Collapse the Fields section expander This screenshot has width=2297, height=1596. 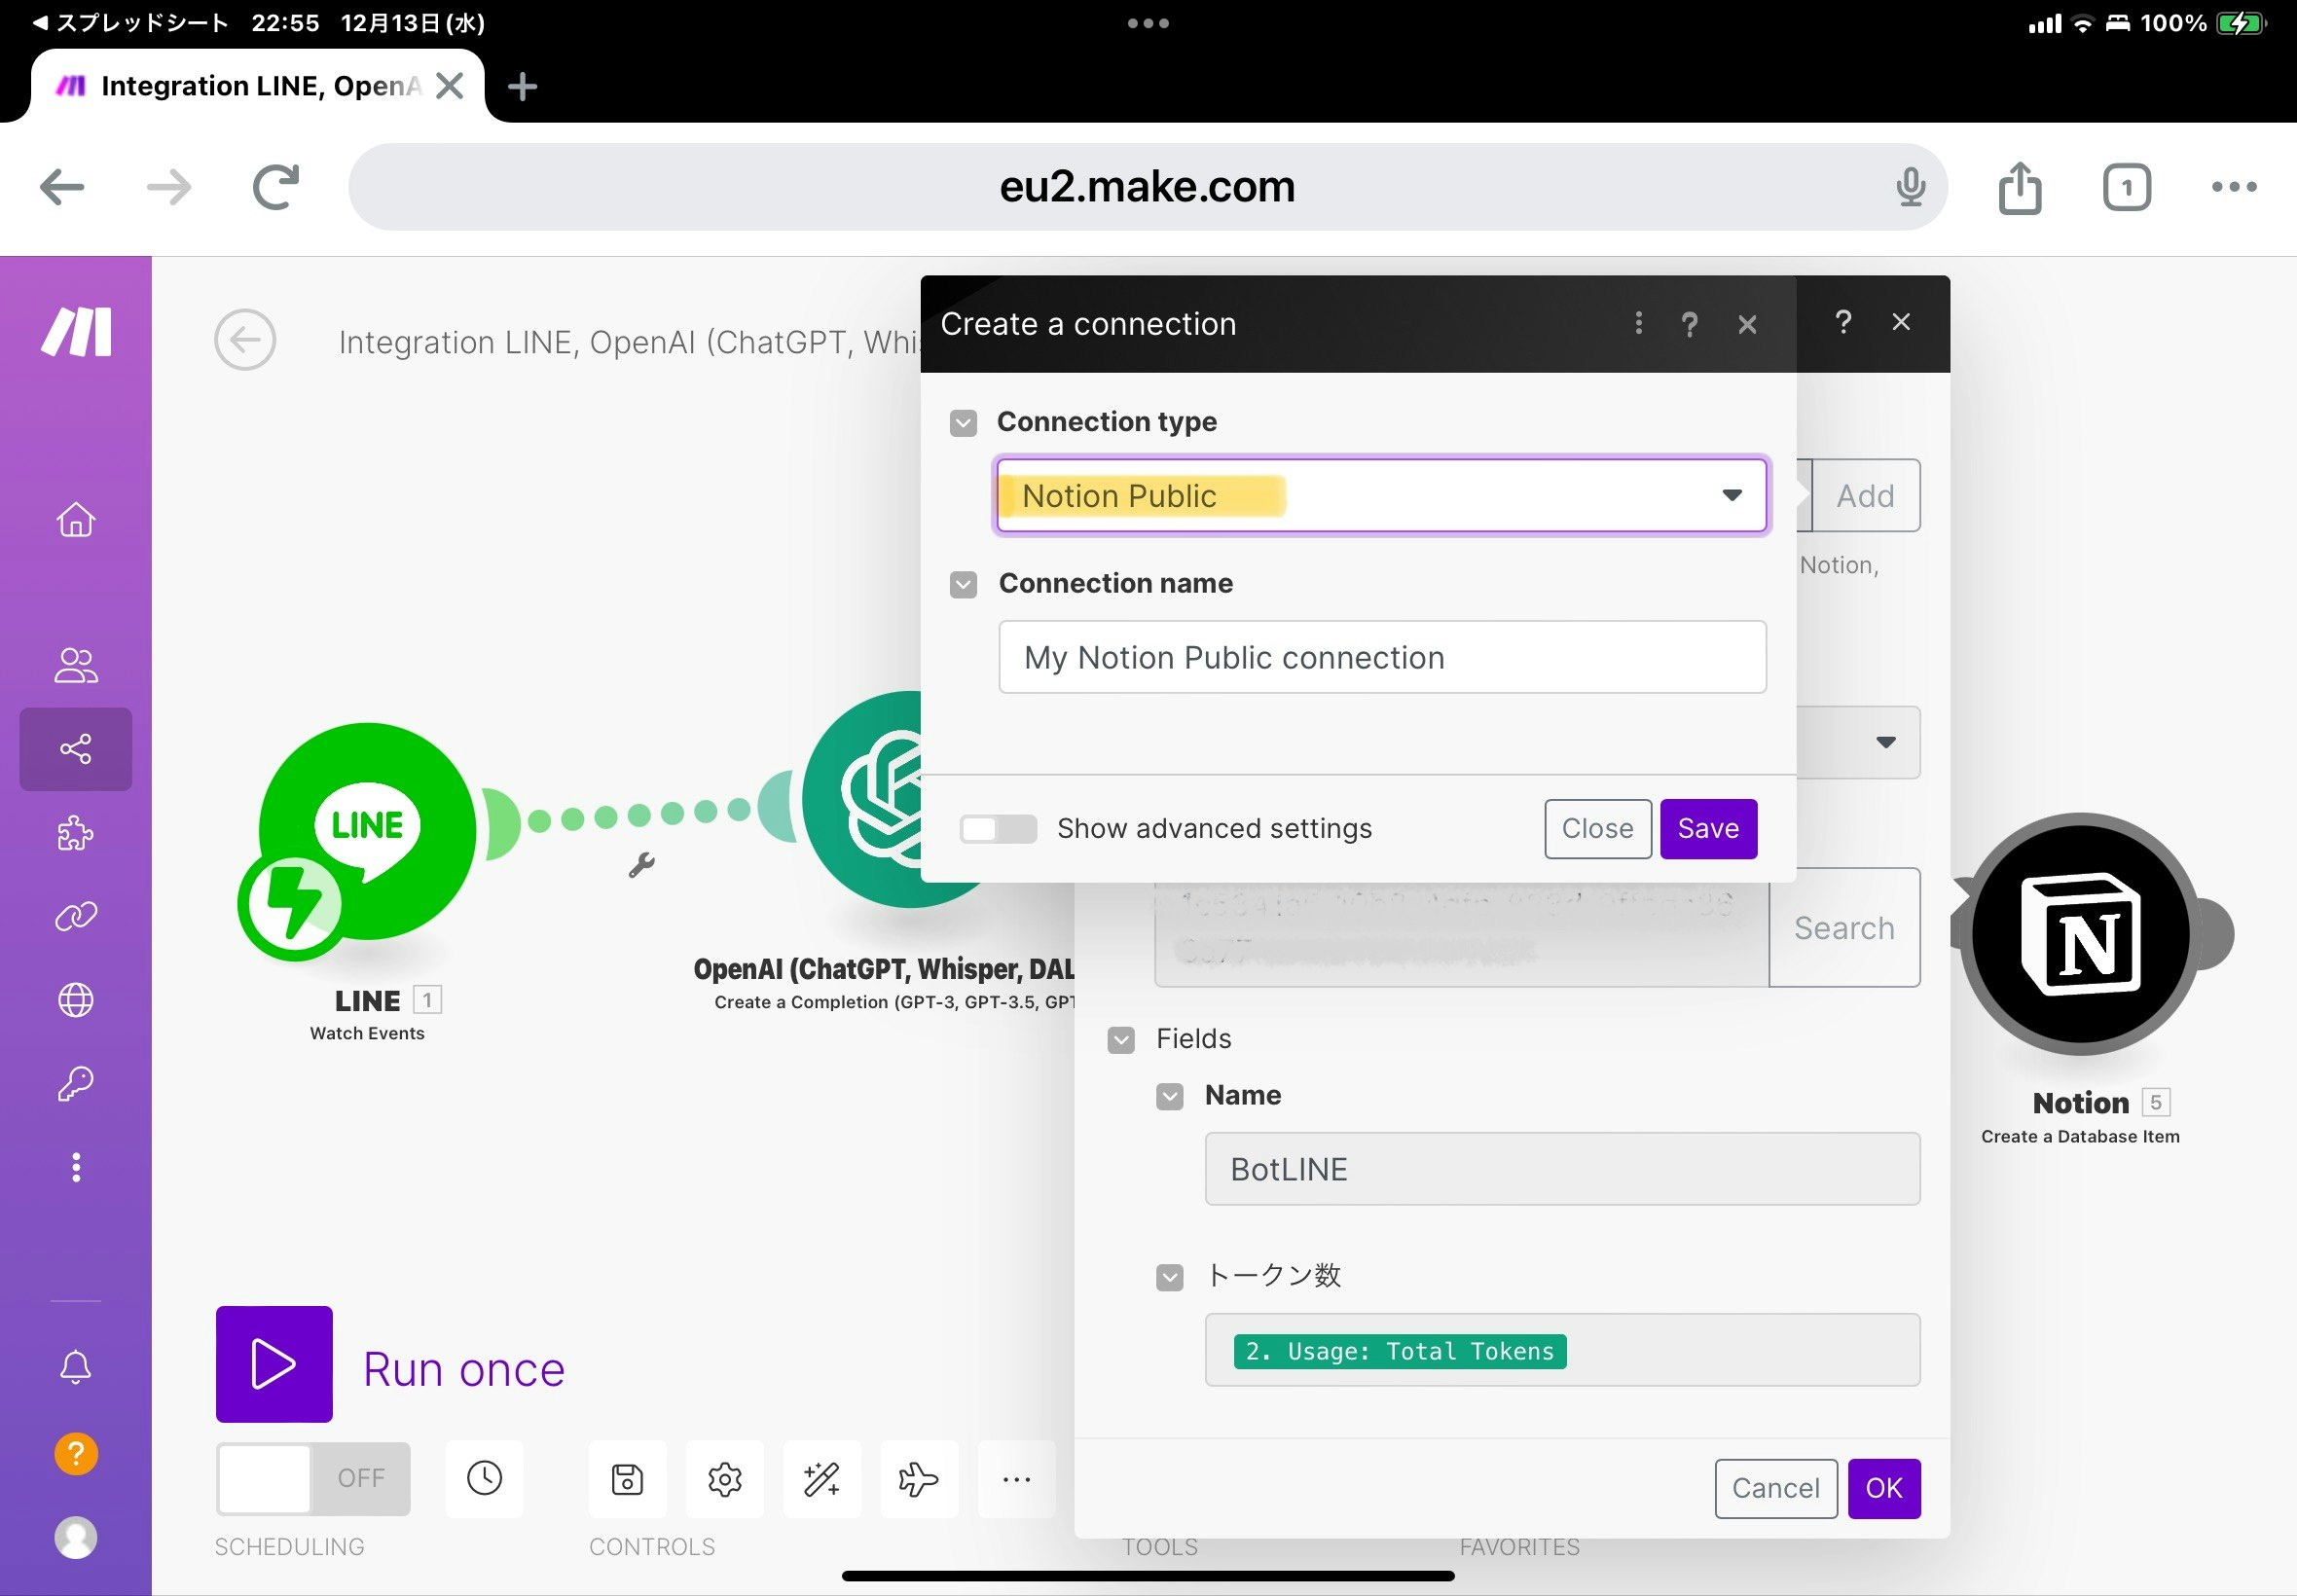click(1121, 1040)
